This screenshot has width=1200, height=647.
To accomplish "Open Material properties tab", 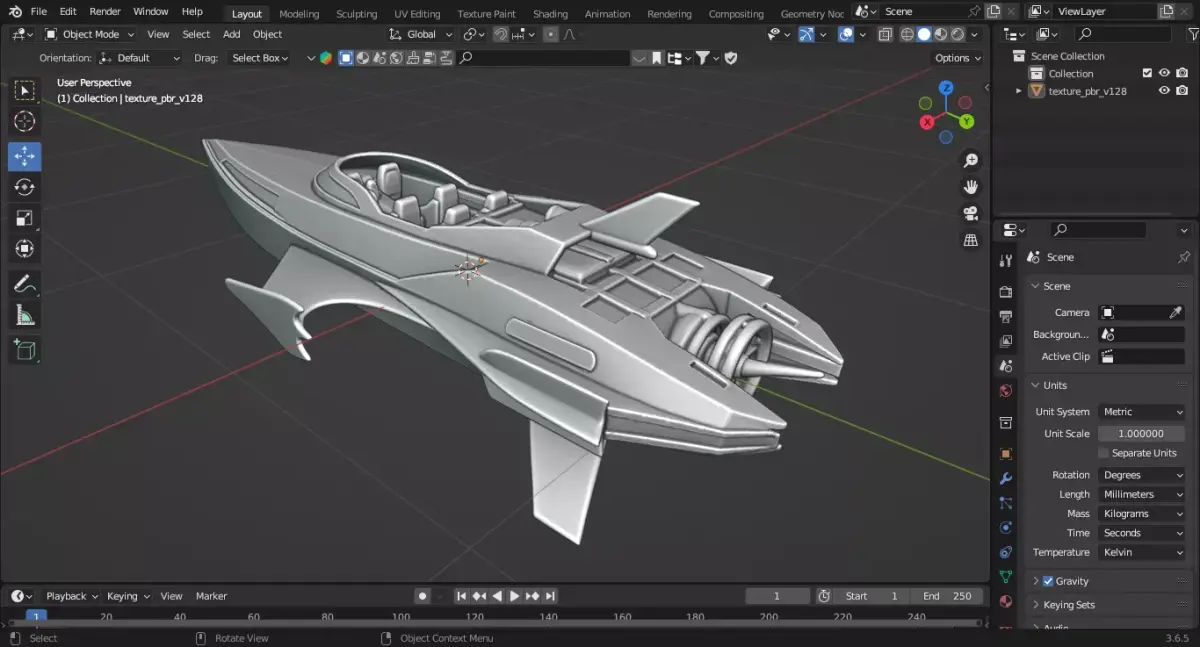I will pos(1006,602).
